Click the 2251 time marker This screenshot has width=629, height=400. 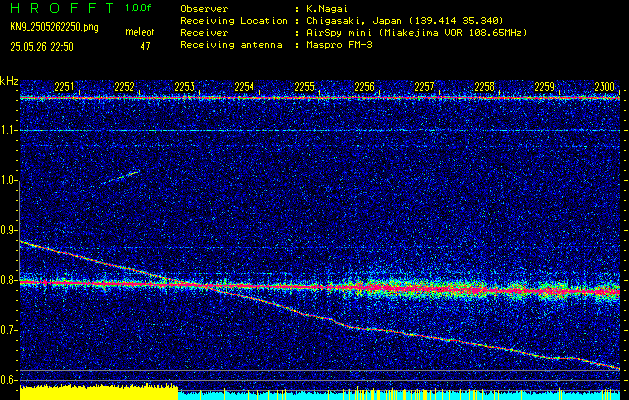[64, 87]
